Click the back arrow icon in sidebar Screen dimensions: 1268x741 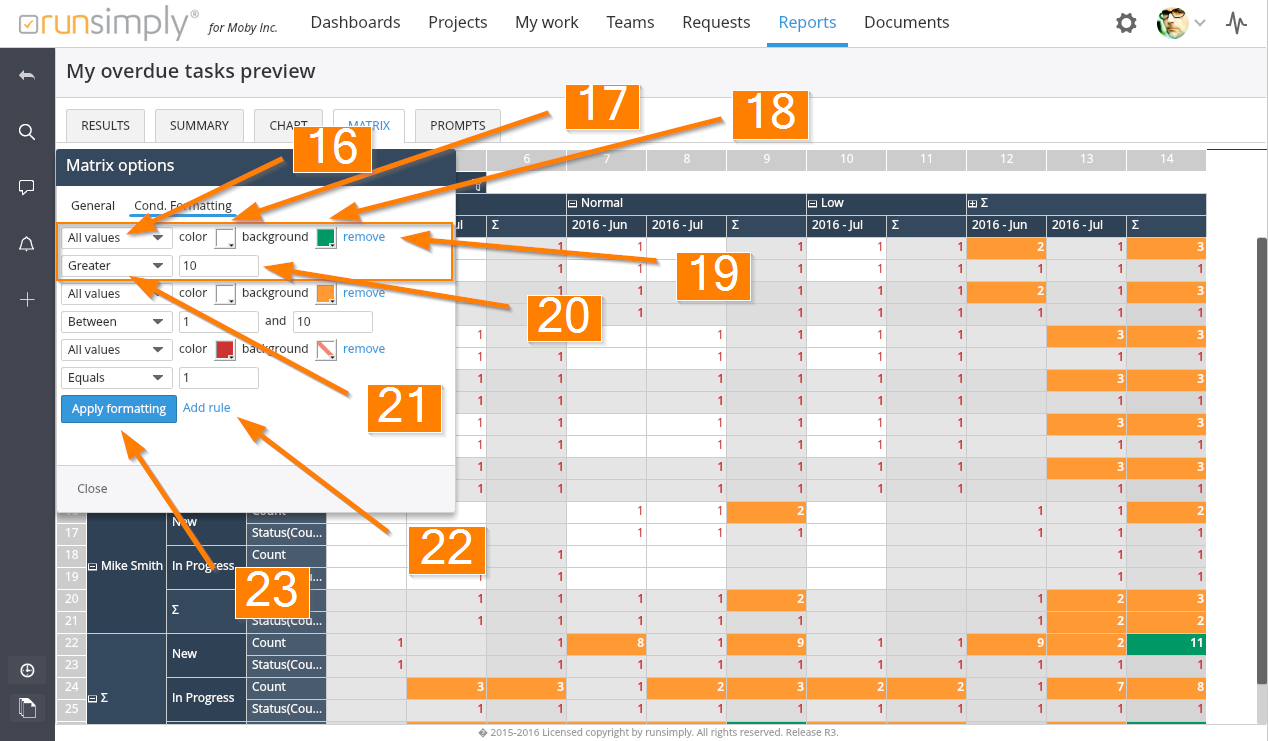click(27, 76)
